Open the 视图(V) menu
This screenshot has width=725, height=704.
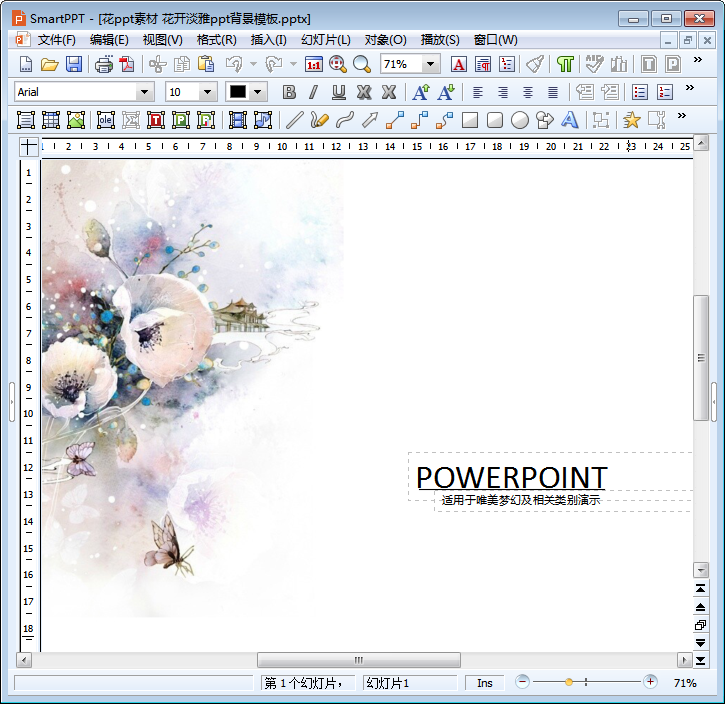click(163, 40)
